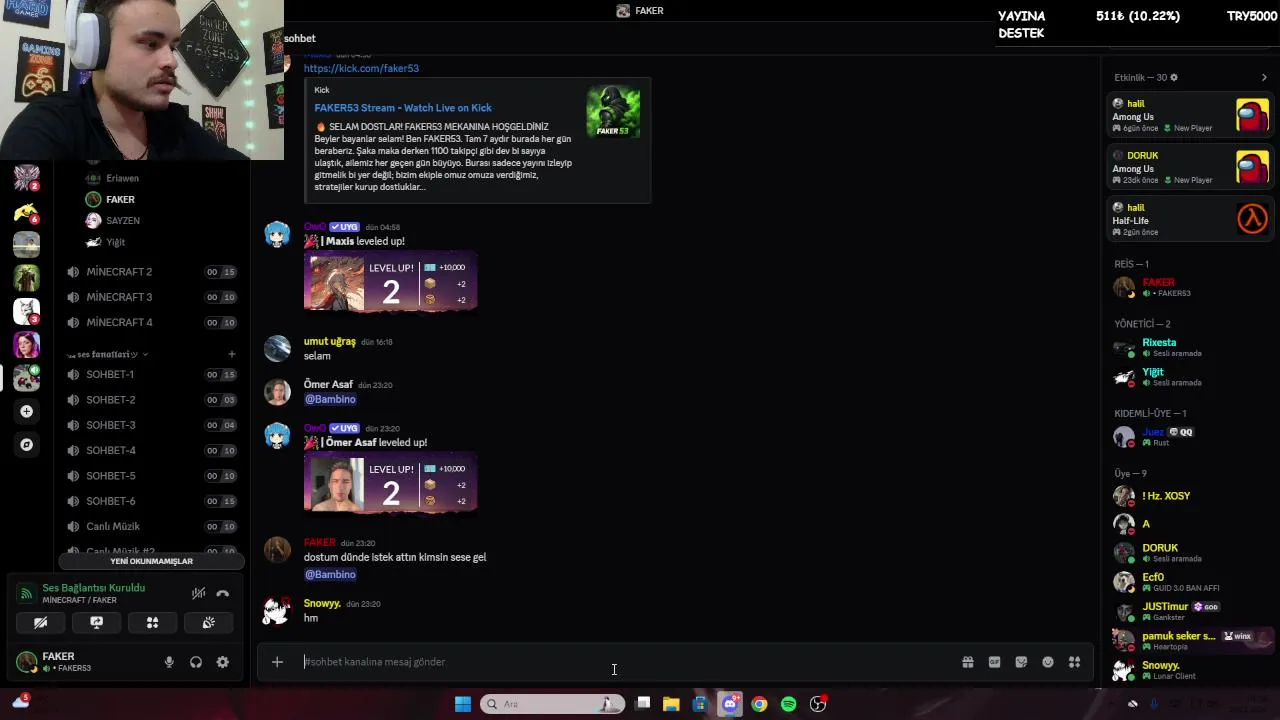Image resolution: width=1280 pixels, height=720 pixels.
Task: Click the Ömer Asaf level up image
Action: pos(390,483)
